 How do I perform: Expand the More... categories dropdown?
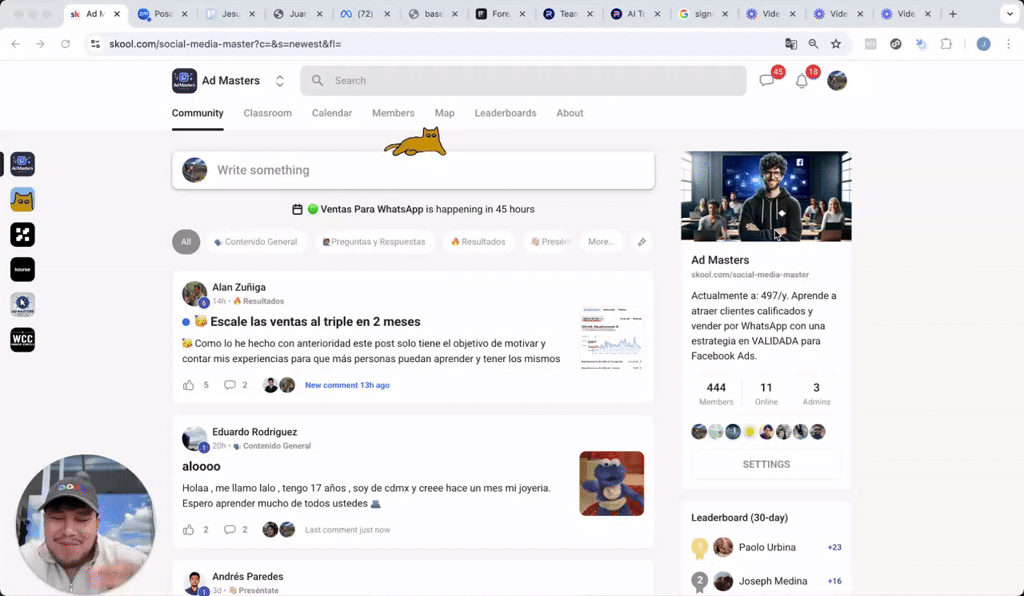(601, 242)
